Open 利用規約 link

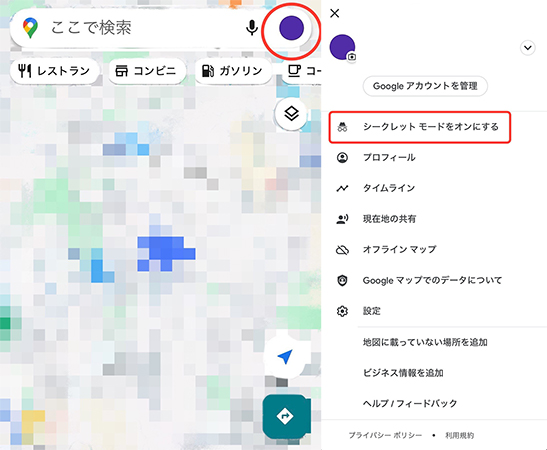[x=459, y=435]
